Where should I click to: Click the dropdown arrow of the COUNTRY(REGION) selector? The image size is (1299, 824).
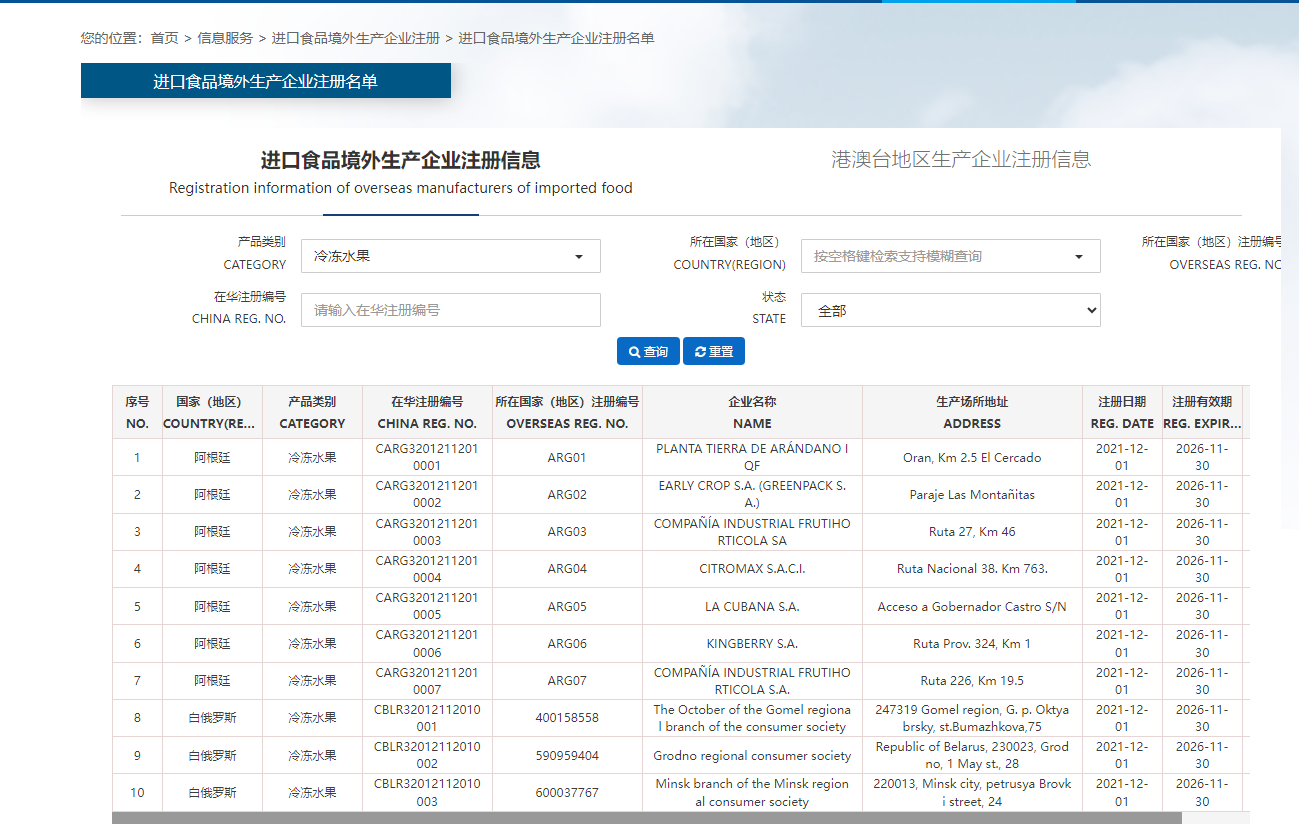click(1078, 256)
